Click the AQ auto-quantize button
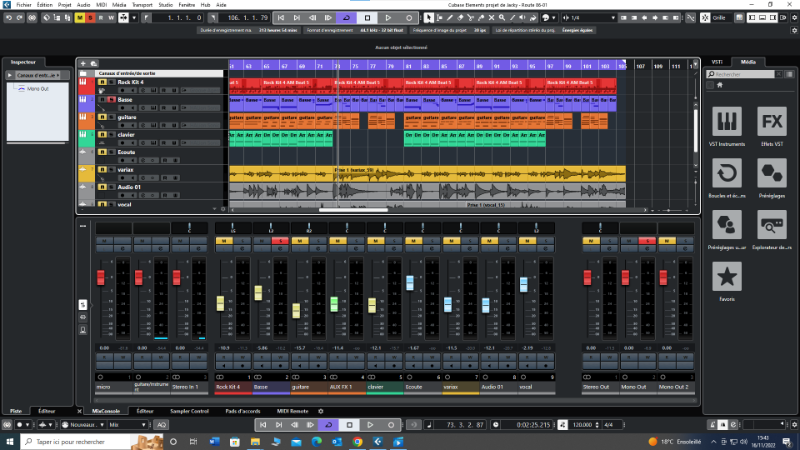The width and height of the screenshot is (800, 450). coord(161,424)
